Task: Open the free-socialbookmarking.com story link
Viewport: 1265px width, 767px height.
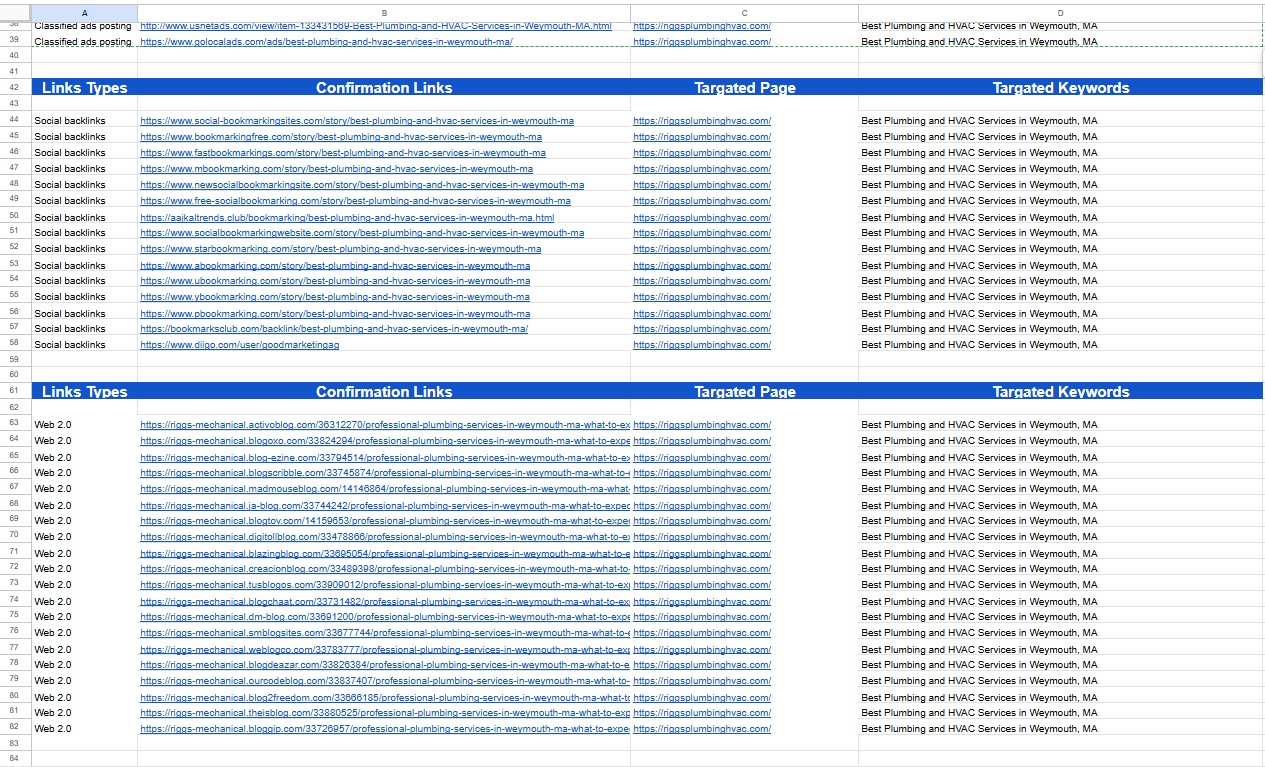Action: pyautogui.click(x=355, y=201)
